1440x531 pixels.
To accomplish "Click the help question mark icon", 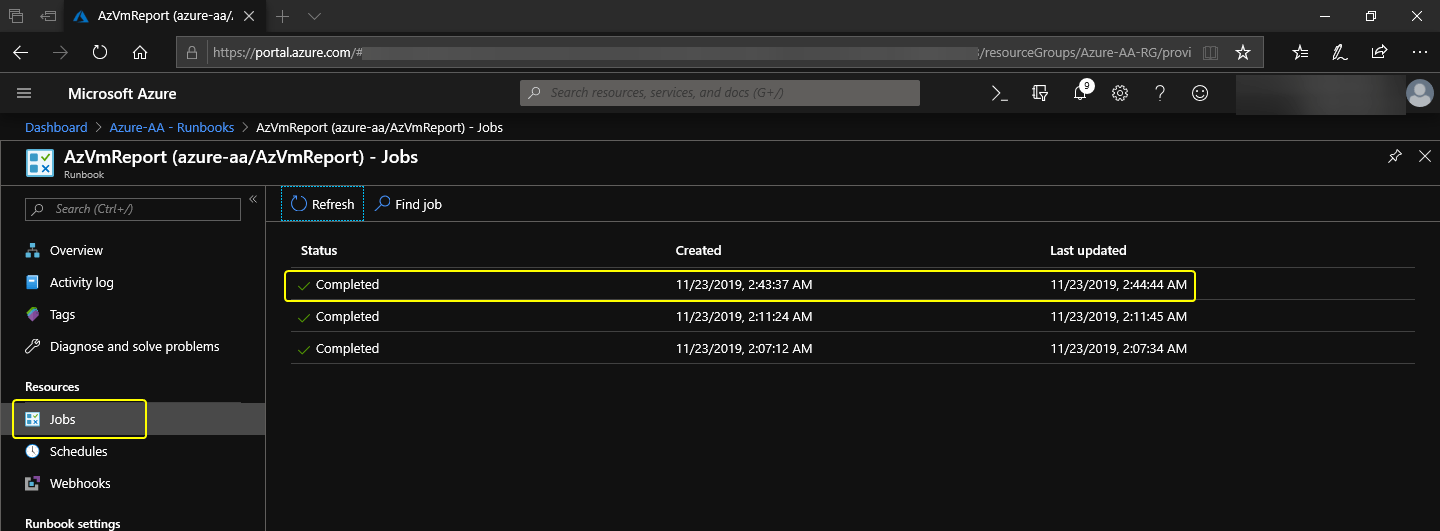I will pos(1160,93).
